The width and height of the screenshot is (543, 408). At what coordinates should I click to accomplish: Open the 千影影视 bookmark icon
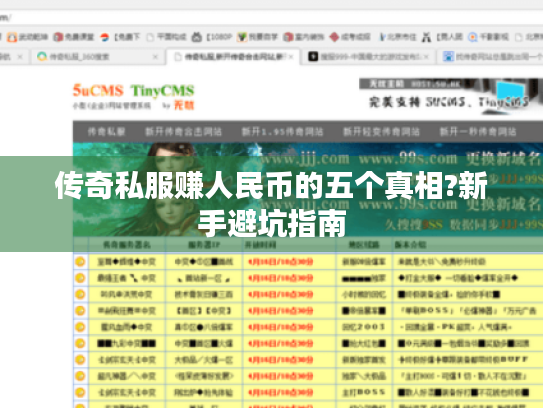coord(472,37)
